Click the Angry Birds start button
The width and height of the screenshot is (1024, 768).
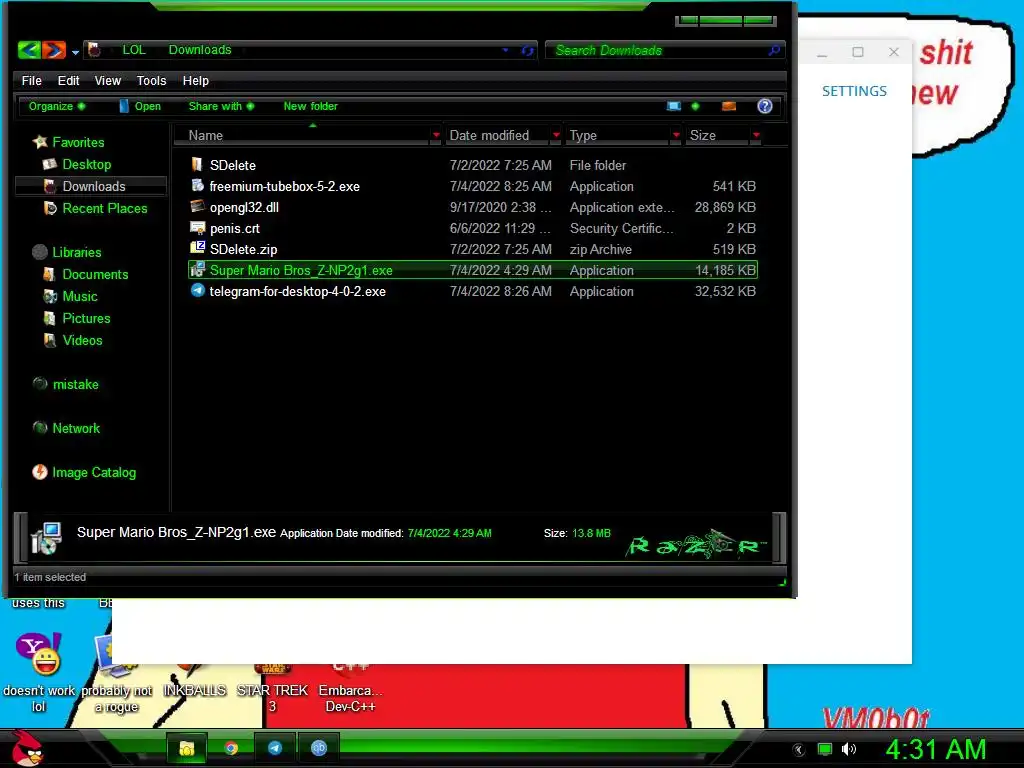[27, 748]
